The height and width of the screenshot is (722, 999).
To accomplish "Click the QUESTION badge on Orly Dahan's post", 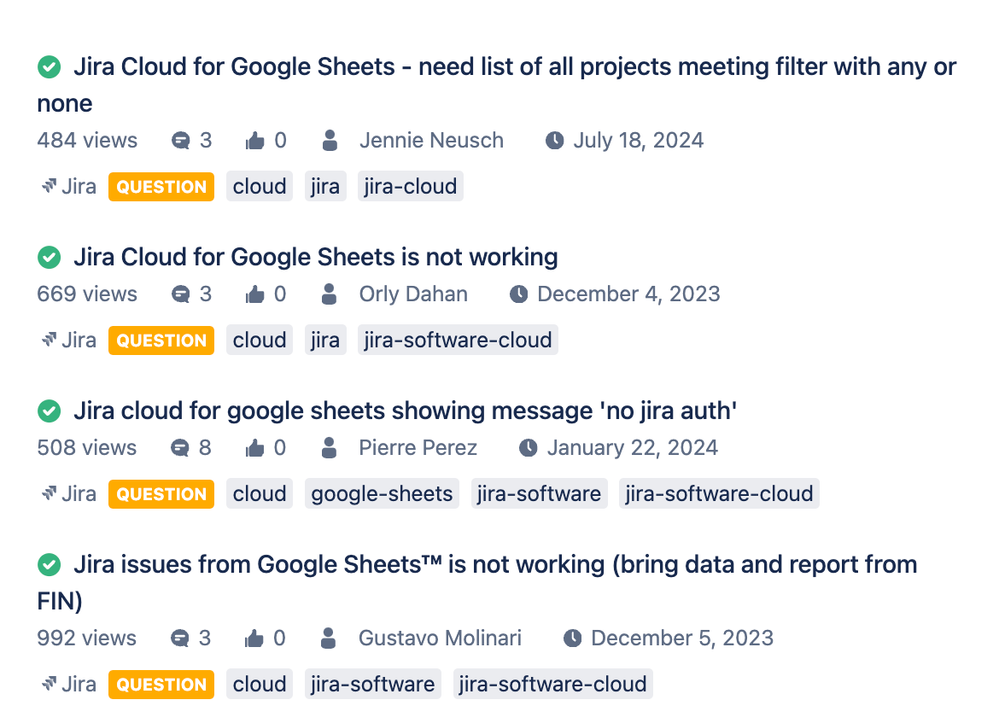I will point(161,340).
